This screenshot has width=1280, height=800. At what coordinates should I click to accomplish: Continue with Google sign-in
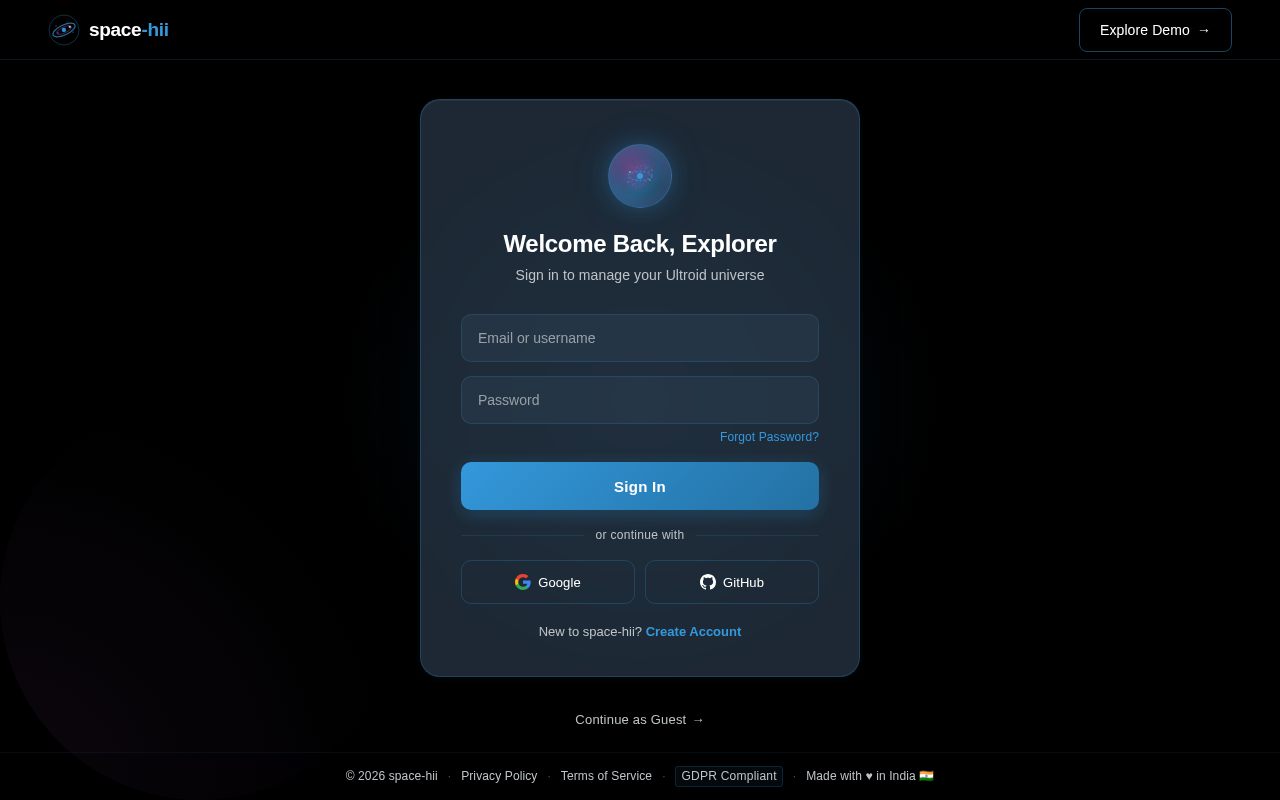pos(548,582)
